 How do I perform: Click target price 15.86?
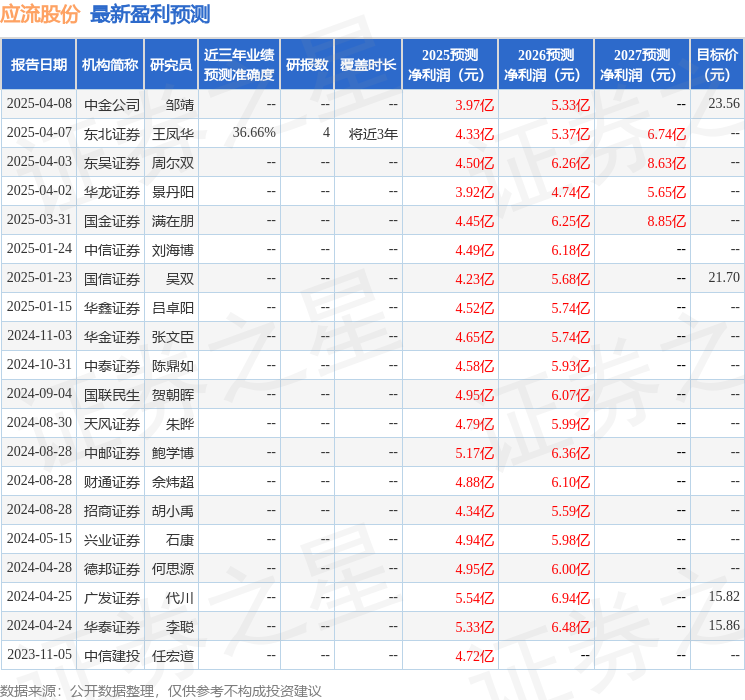coord(724,625)
